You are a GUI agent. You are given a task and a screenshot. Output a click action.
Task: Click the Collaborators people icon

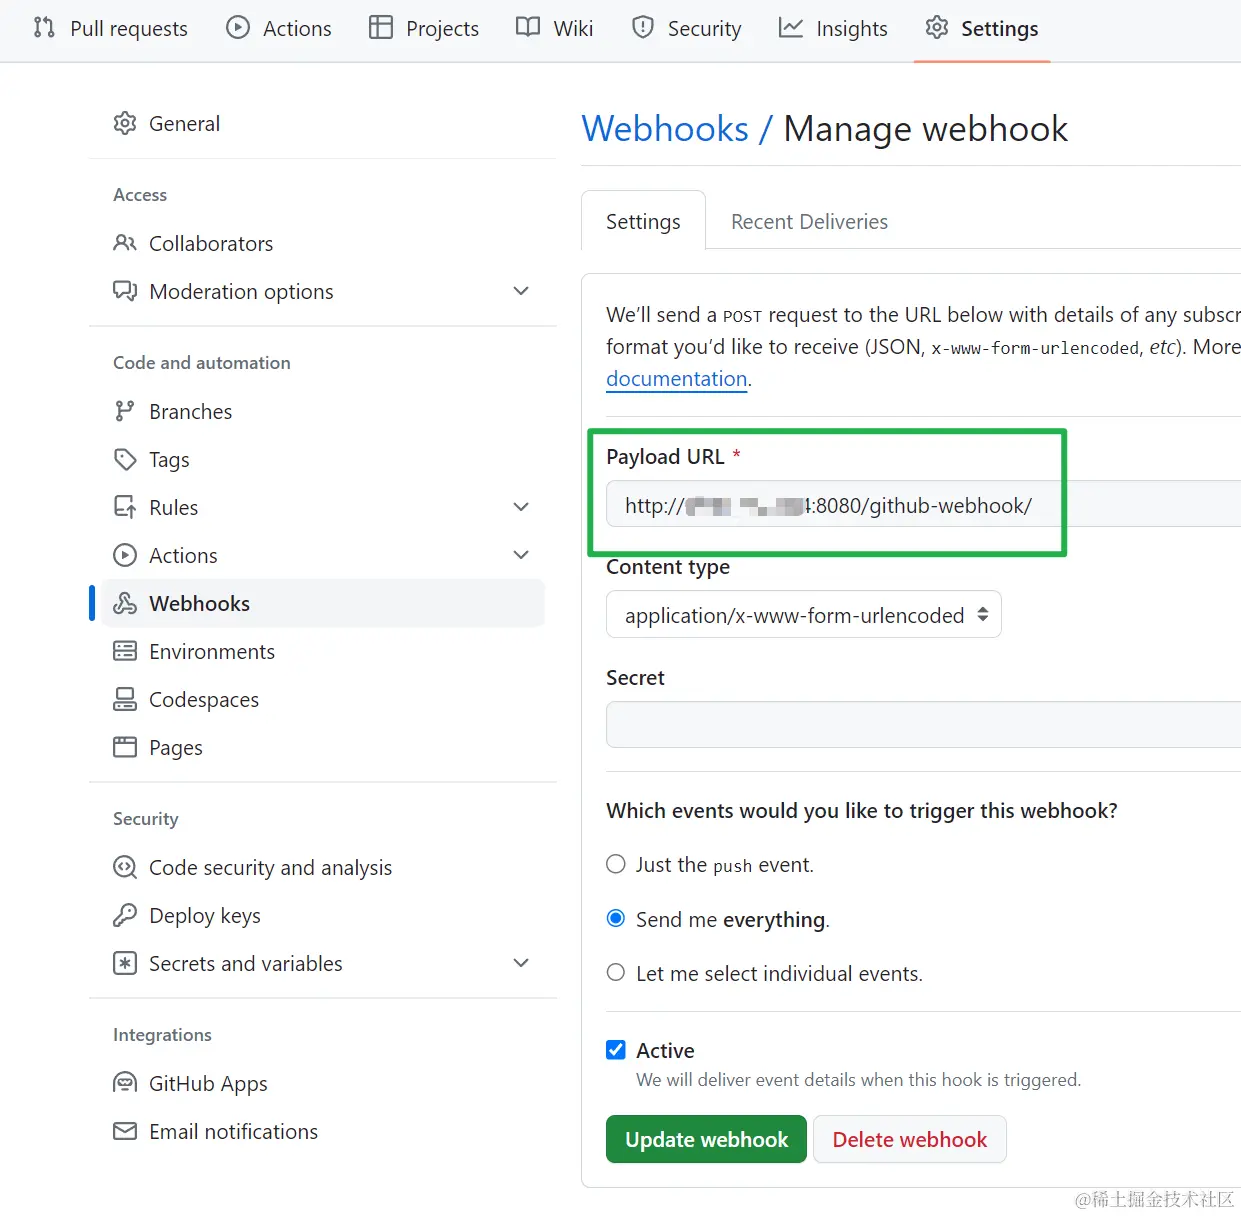(125, 243)
